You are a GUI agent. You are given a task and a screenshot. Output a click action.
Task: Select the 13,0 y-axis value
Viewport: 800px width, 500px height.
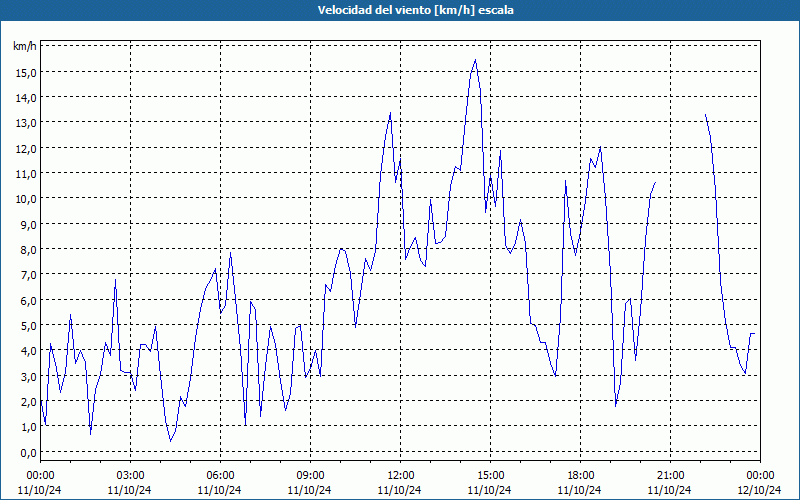click(26, 123)
